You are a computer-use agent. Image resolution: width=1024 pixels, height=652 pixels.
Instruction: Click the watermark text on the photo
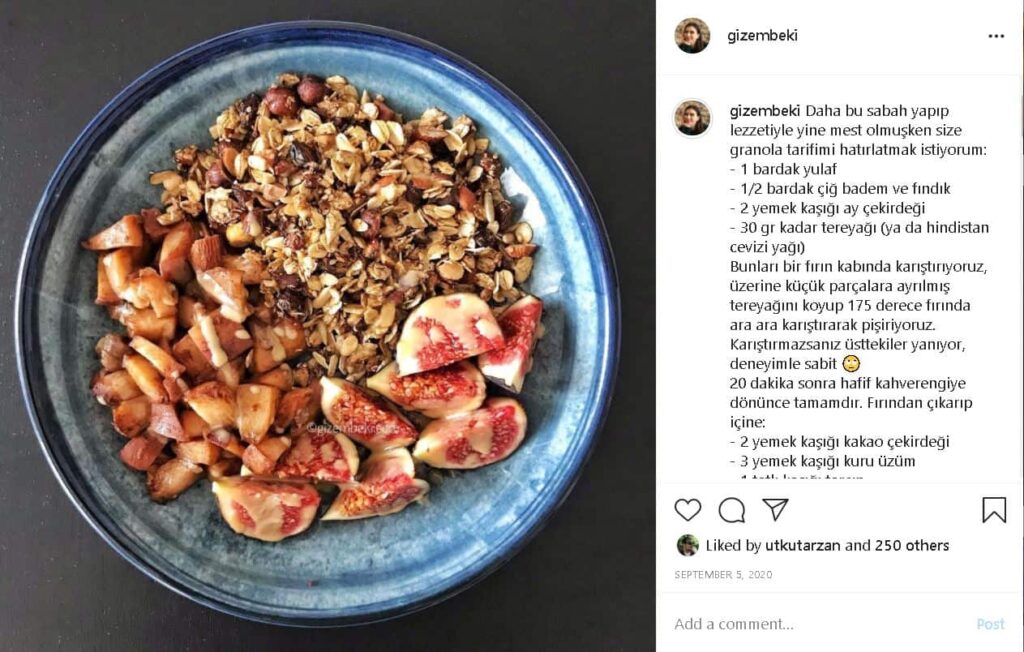(x=353, y=428)
